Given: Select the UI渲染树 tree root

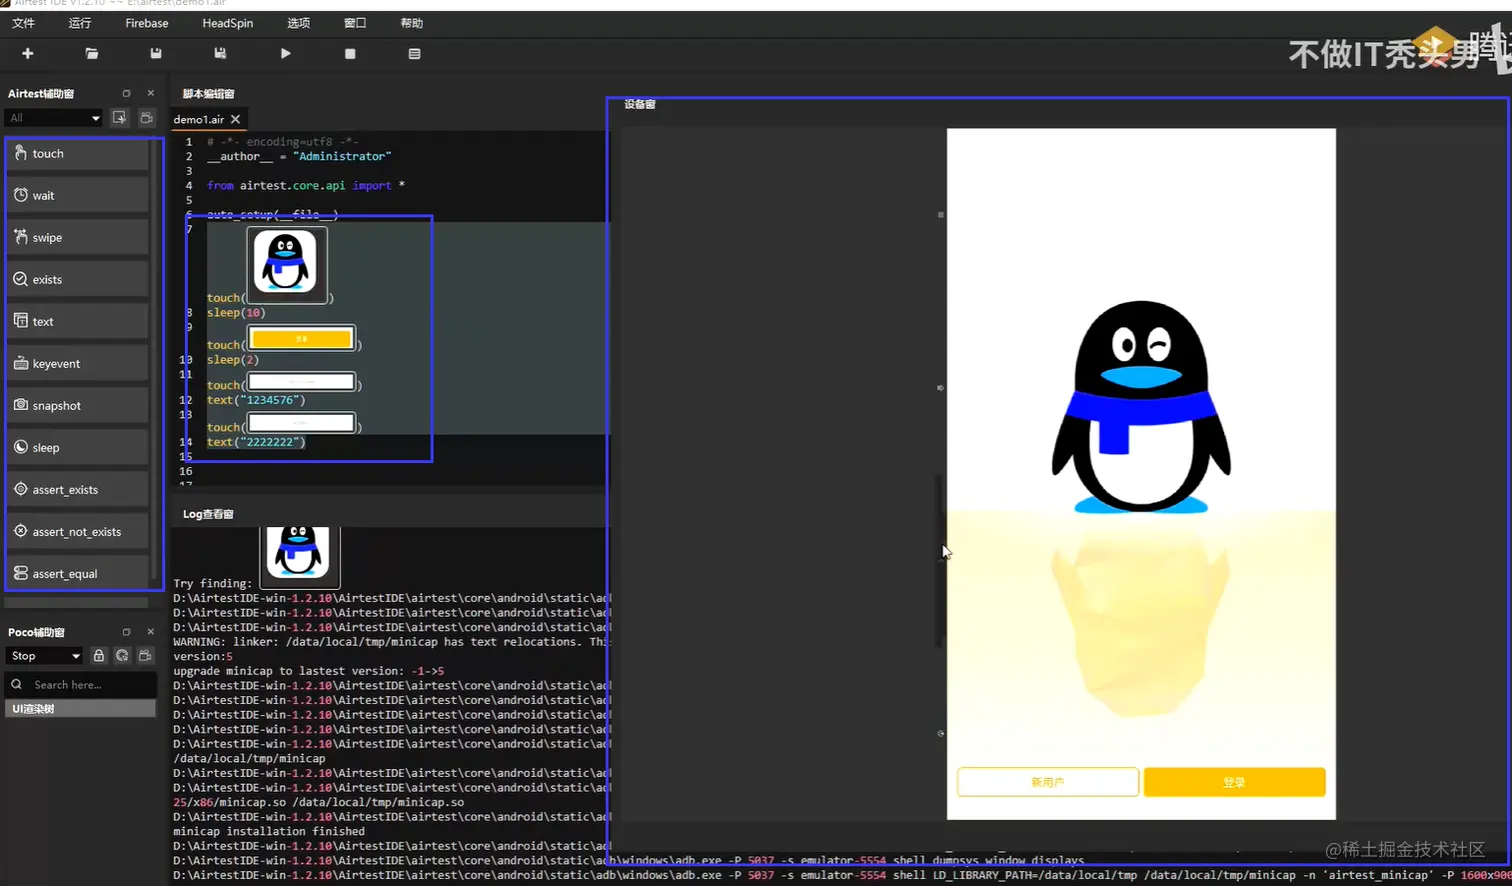Looking at the screenshot, I should pos(81,709).
